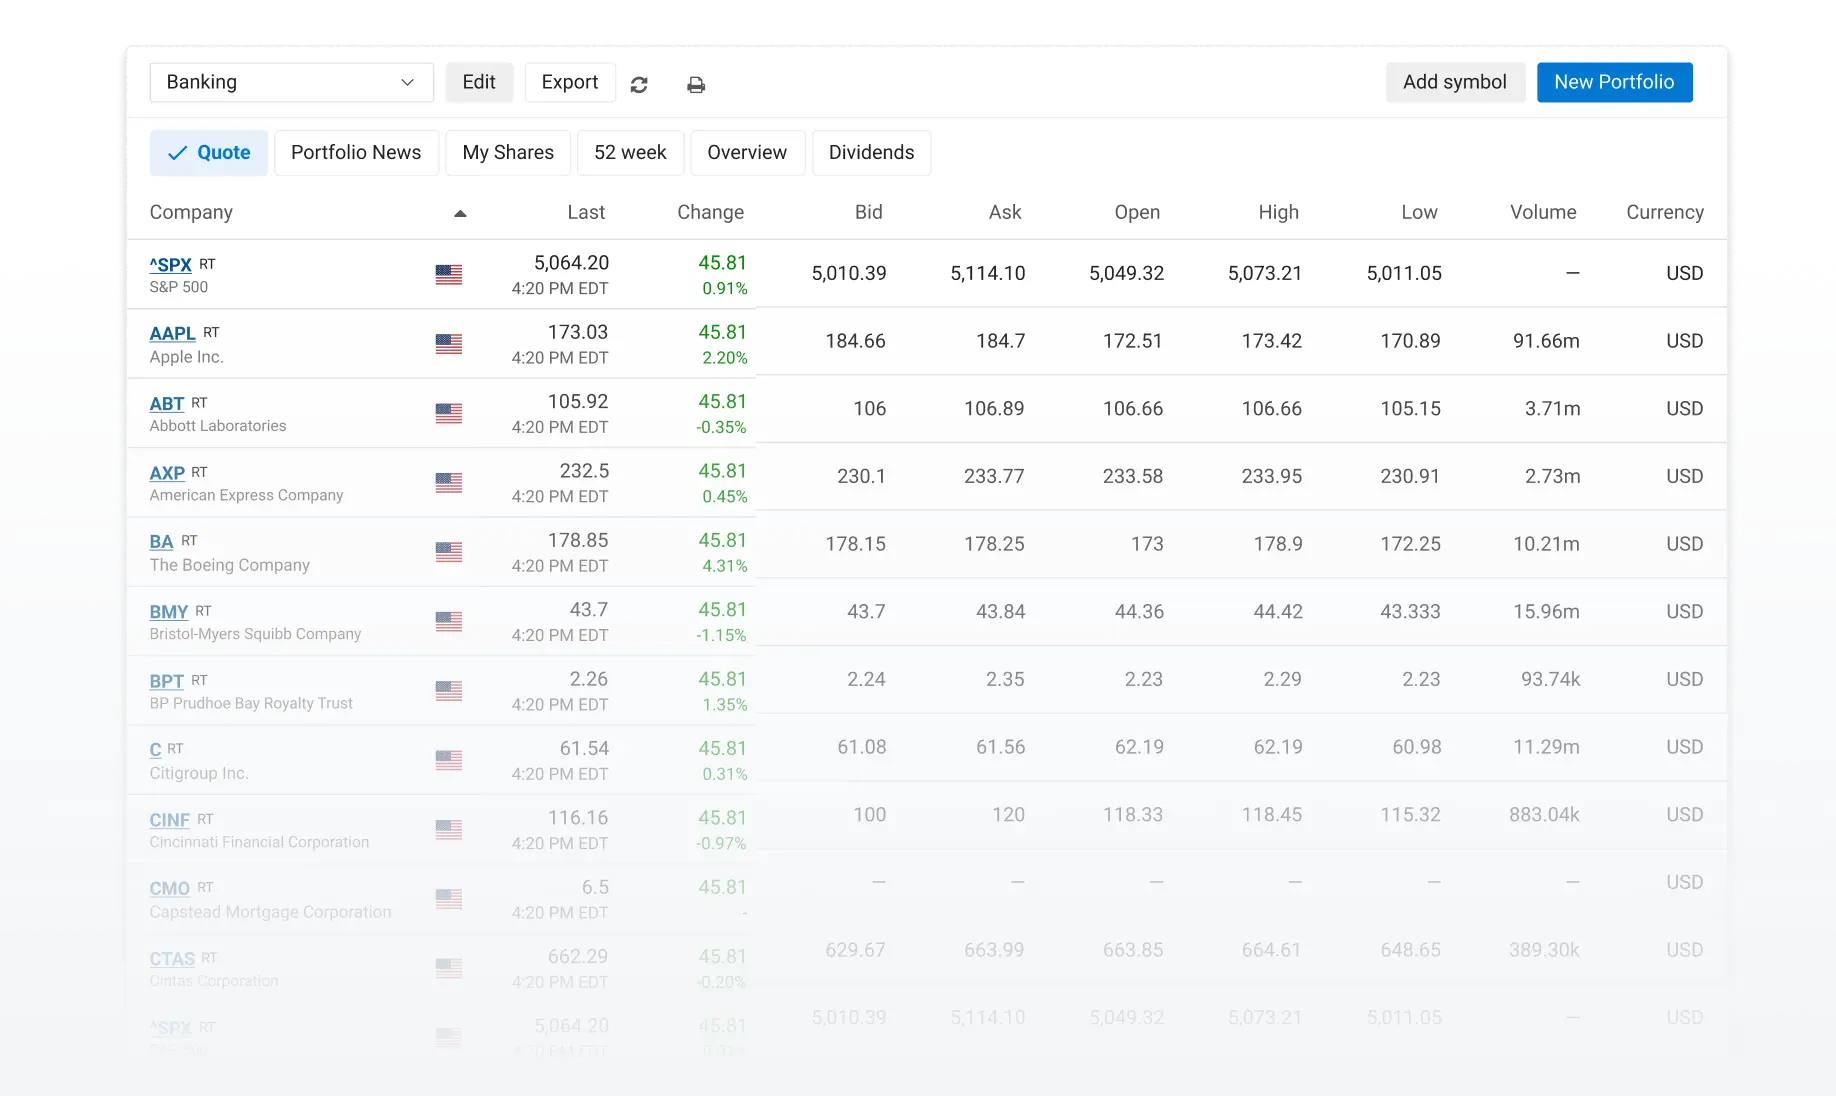Click Citigroup ask value 61.56
This screenshot has height=1096, width=1836.
coord(1001,747)
